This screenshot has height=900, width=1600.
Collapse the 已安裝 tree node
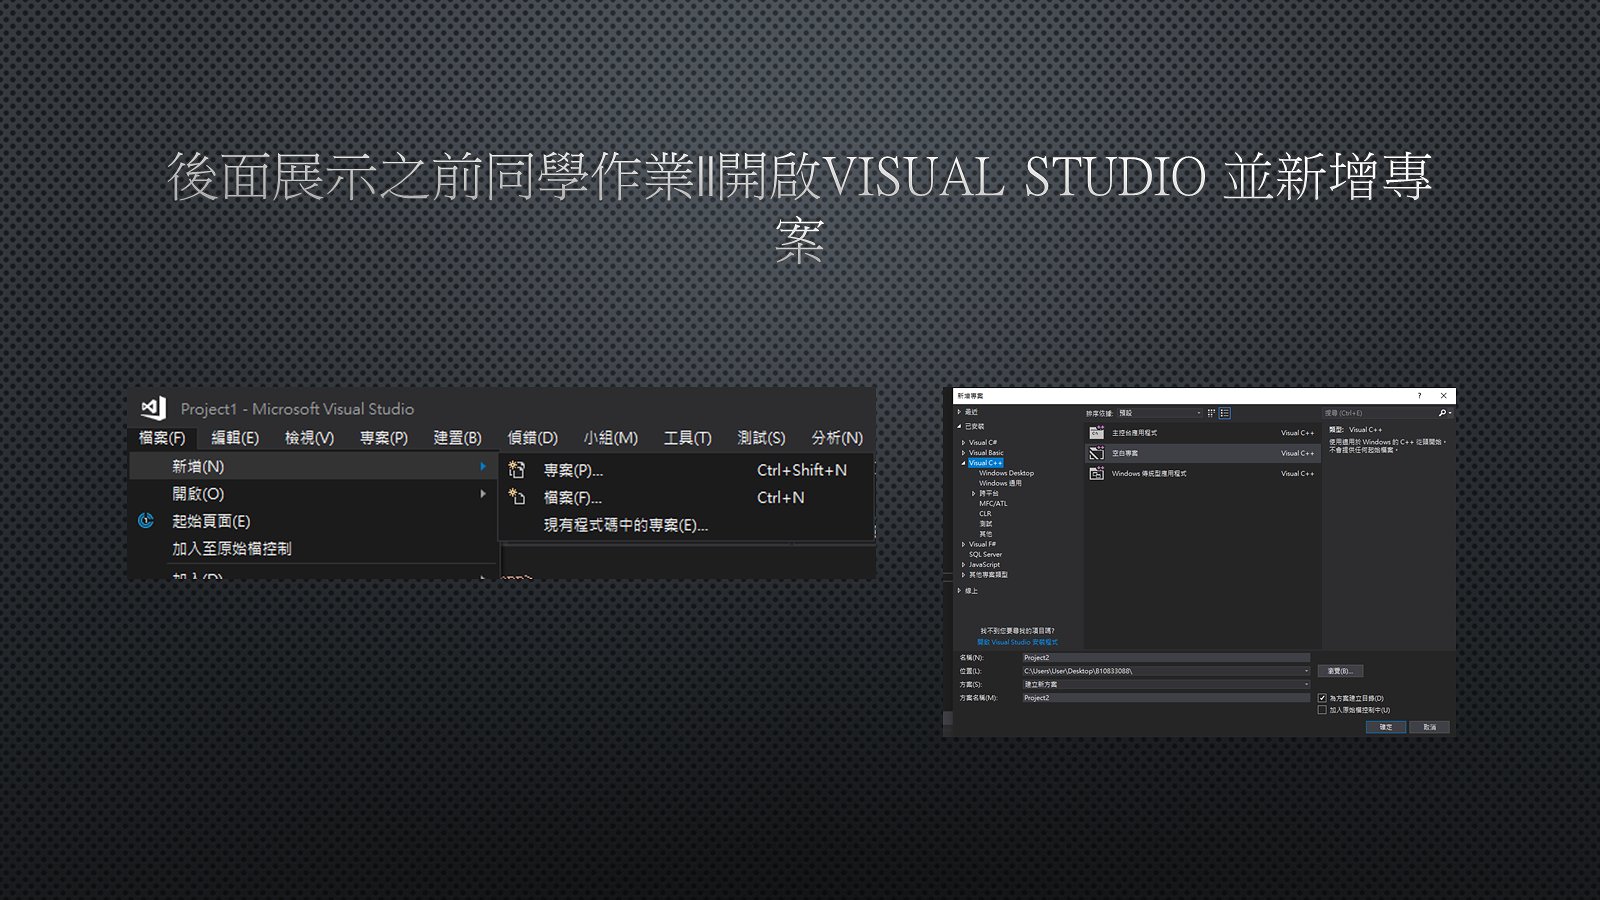(959, 426)
